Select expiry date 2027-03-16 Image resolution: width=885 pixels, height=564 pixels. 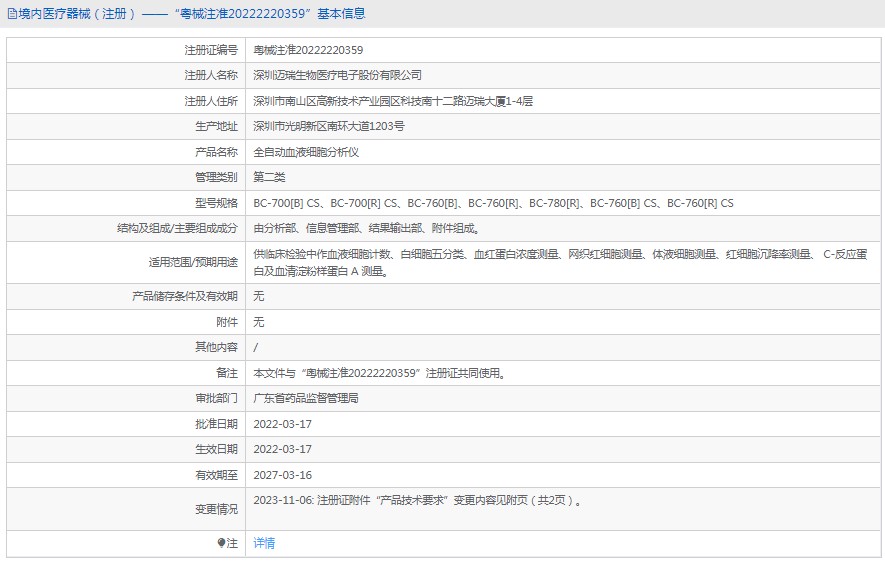coord(282,475)
